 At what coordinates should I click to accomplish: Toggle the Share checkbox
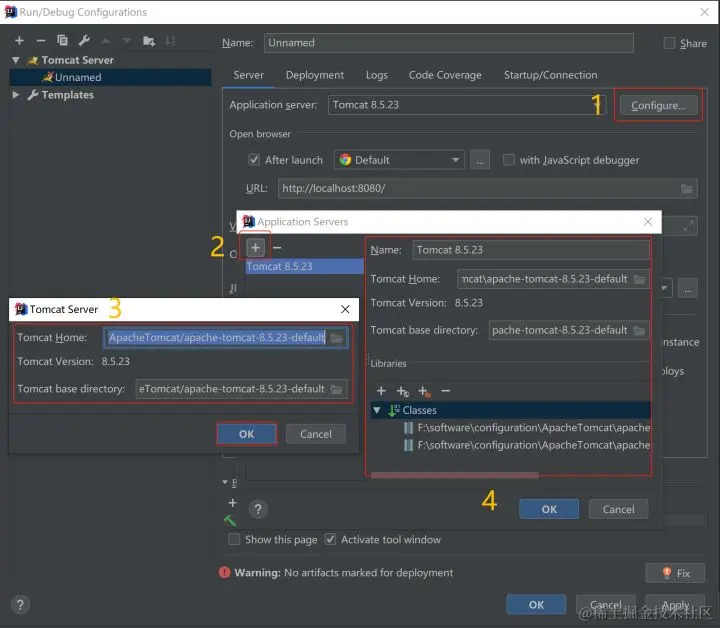coord(669,43)
